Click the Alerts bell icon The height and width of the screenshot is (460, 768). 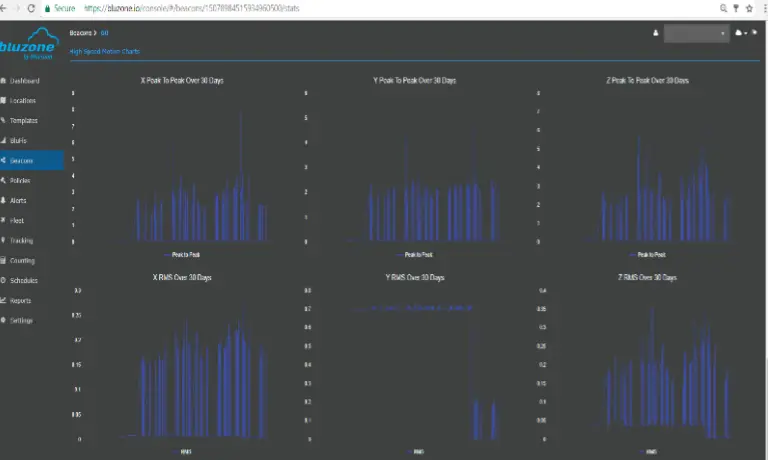click(3, 200)
